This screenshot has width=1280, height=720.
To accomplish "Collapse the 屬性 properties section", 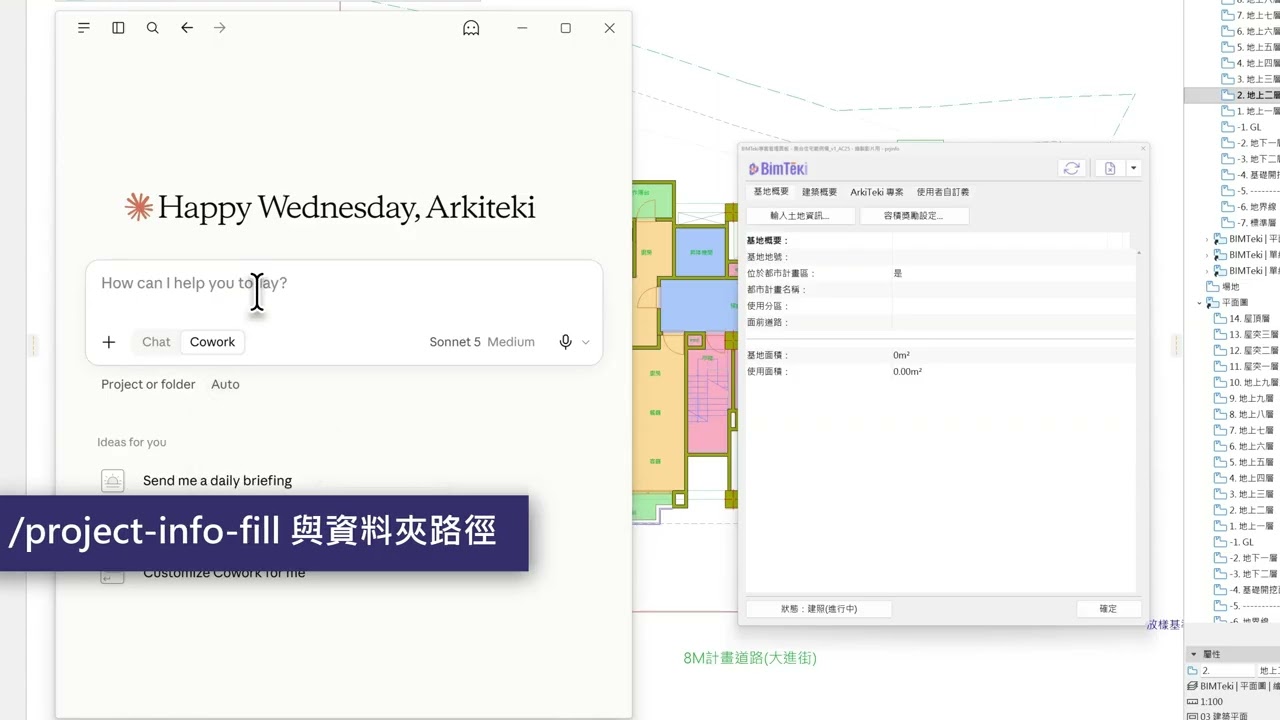I will point(1193,654).
